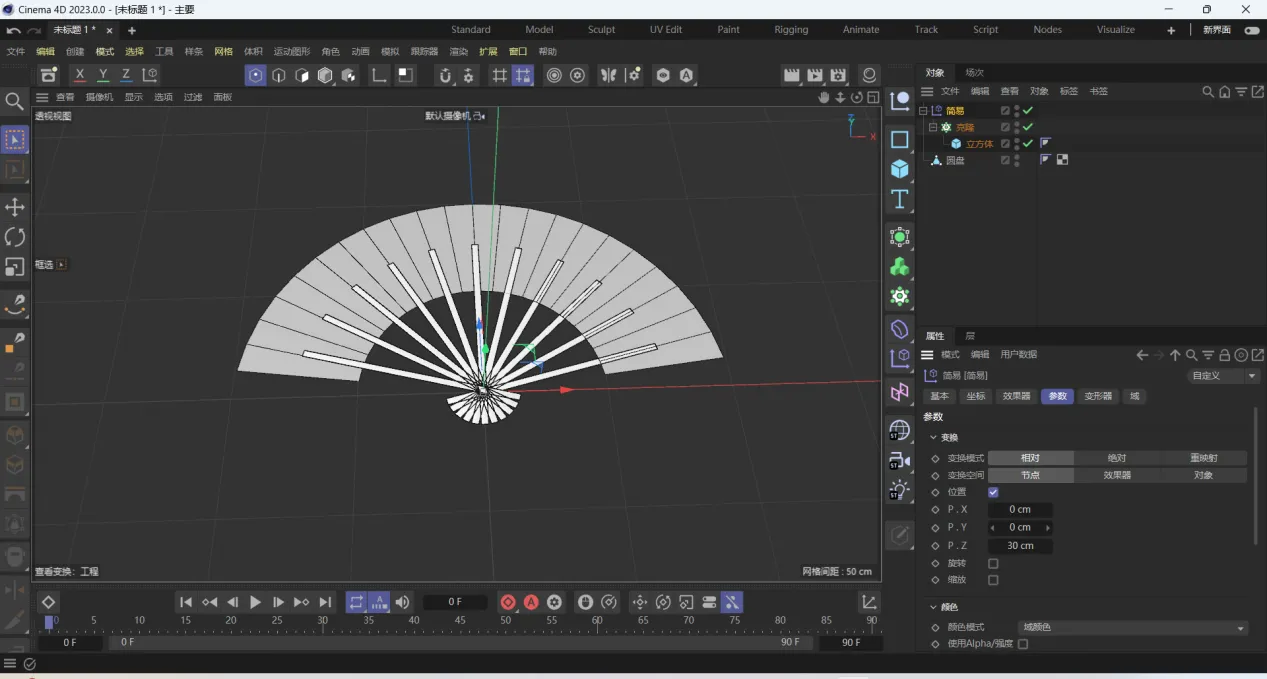Open the 网格 menu in the menu bar
This screenshot has height=679, width=1267.
click(x=223, y=51)
